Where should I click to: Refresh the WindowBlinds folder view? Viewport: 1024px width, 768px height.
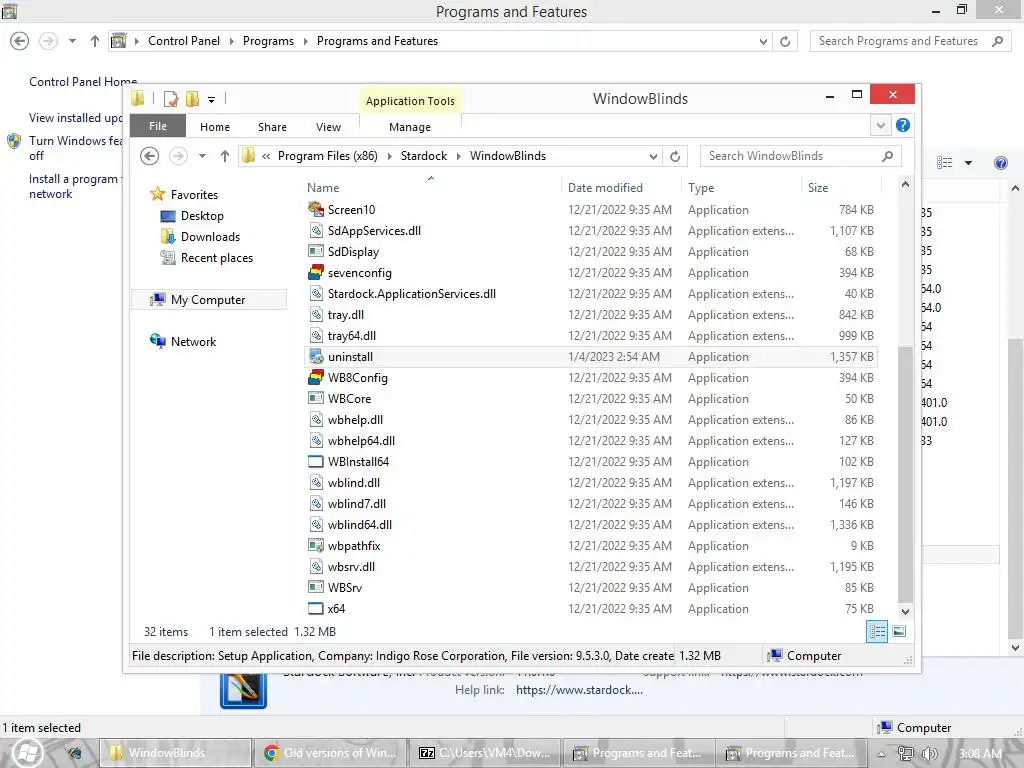coord(675,156)
